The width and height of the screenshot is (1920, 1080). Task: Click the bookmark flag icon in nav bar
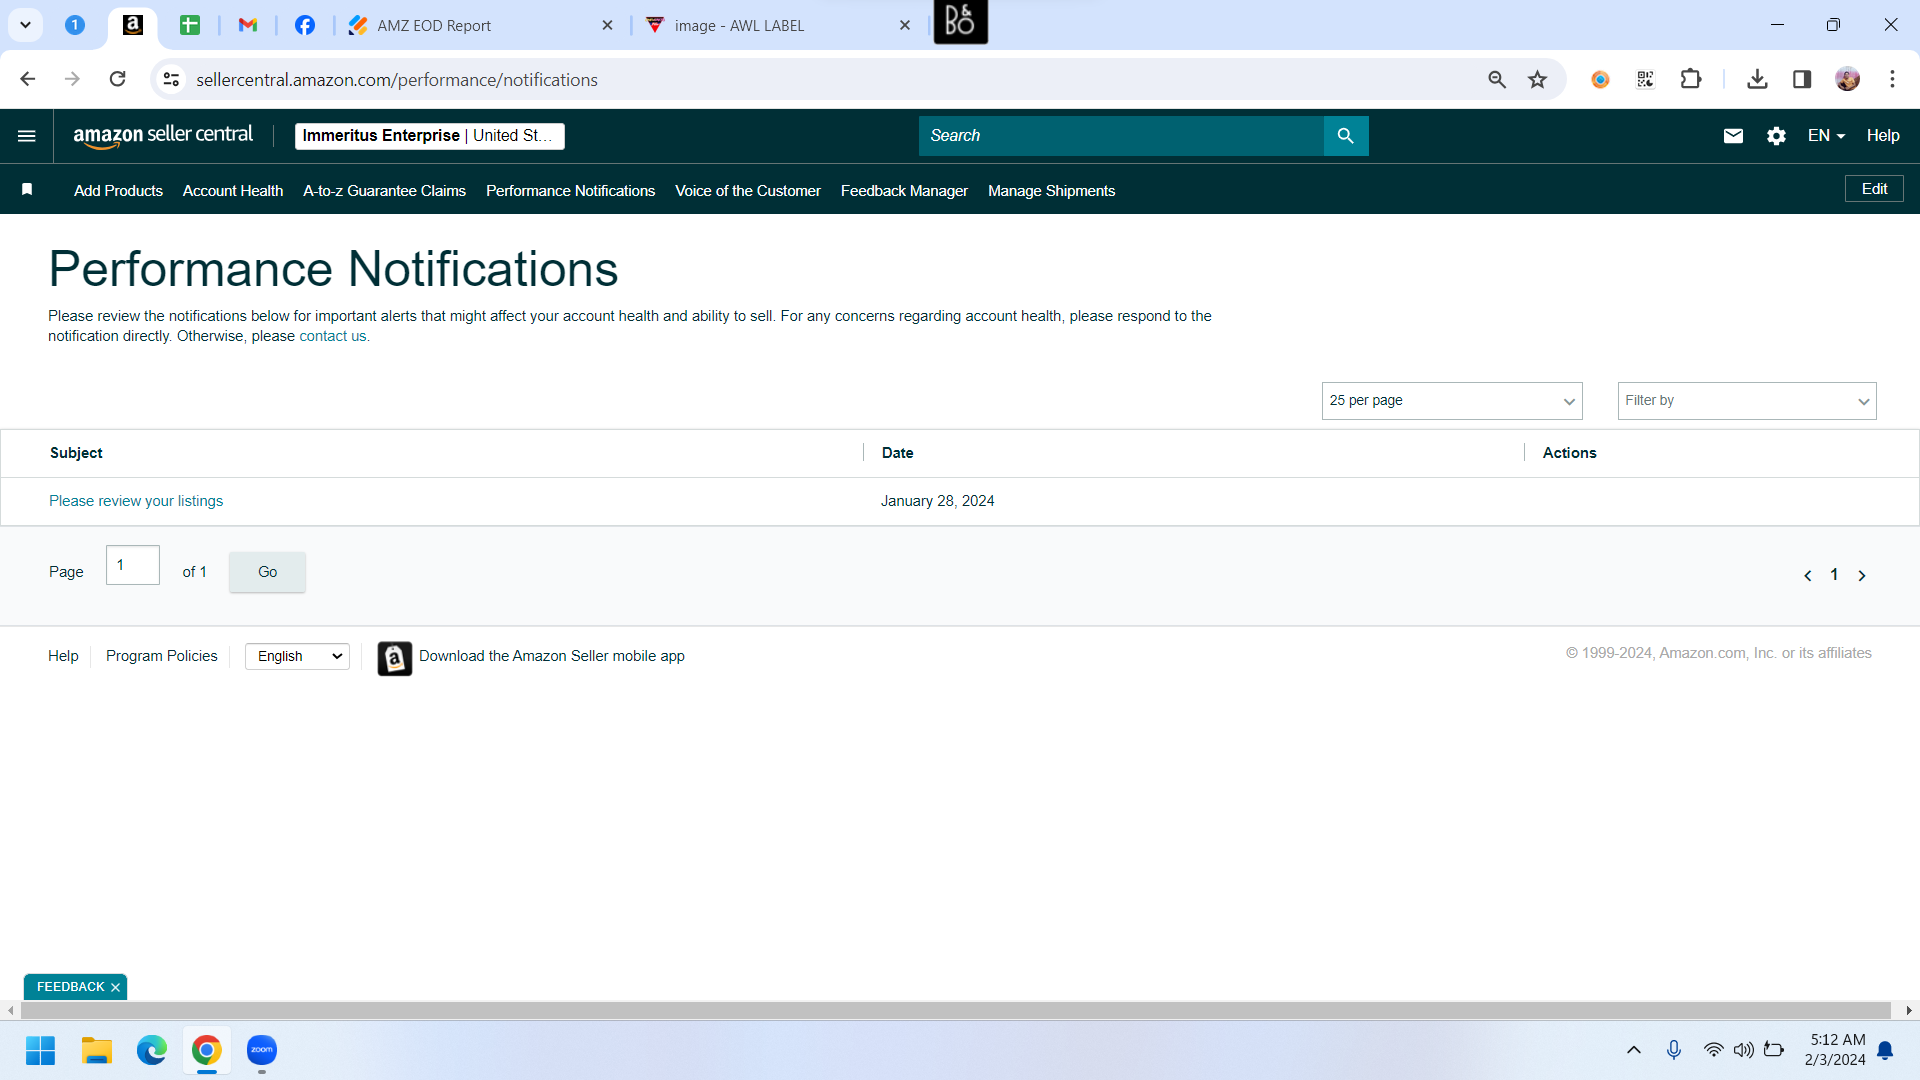click(x=27, y=190)
